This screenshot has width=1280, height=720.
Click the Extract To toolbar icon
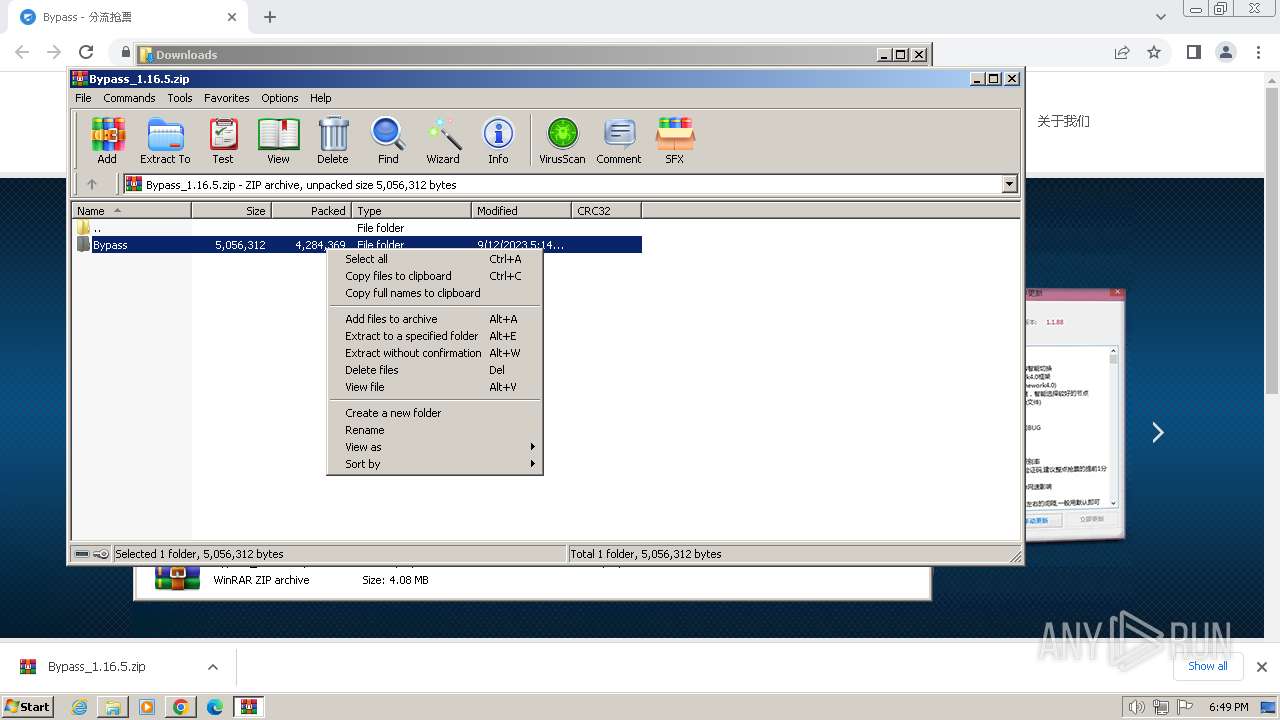coord(165,140)
